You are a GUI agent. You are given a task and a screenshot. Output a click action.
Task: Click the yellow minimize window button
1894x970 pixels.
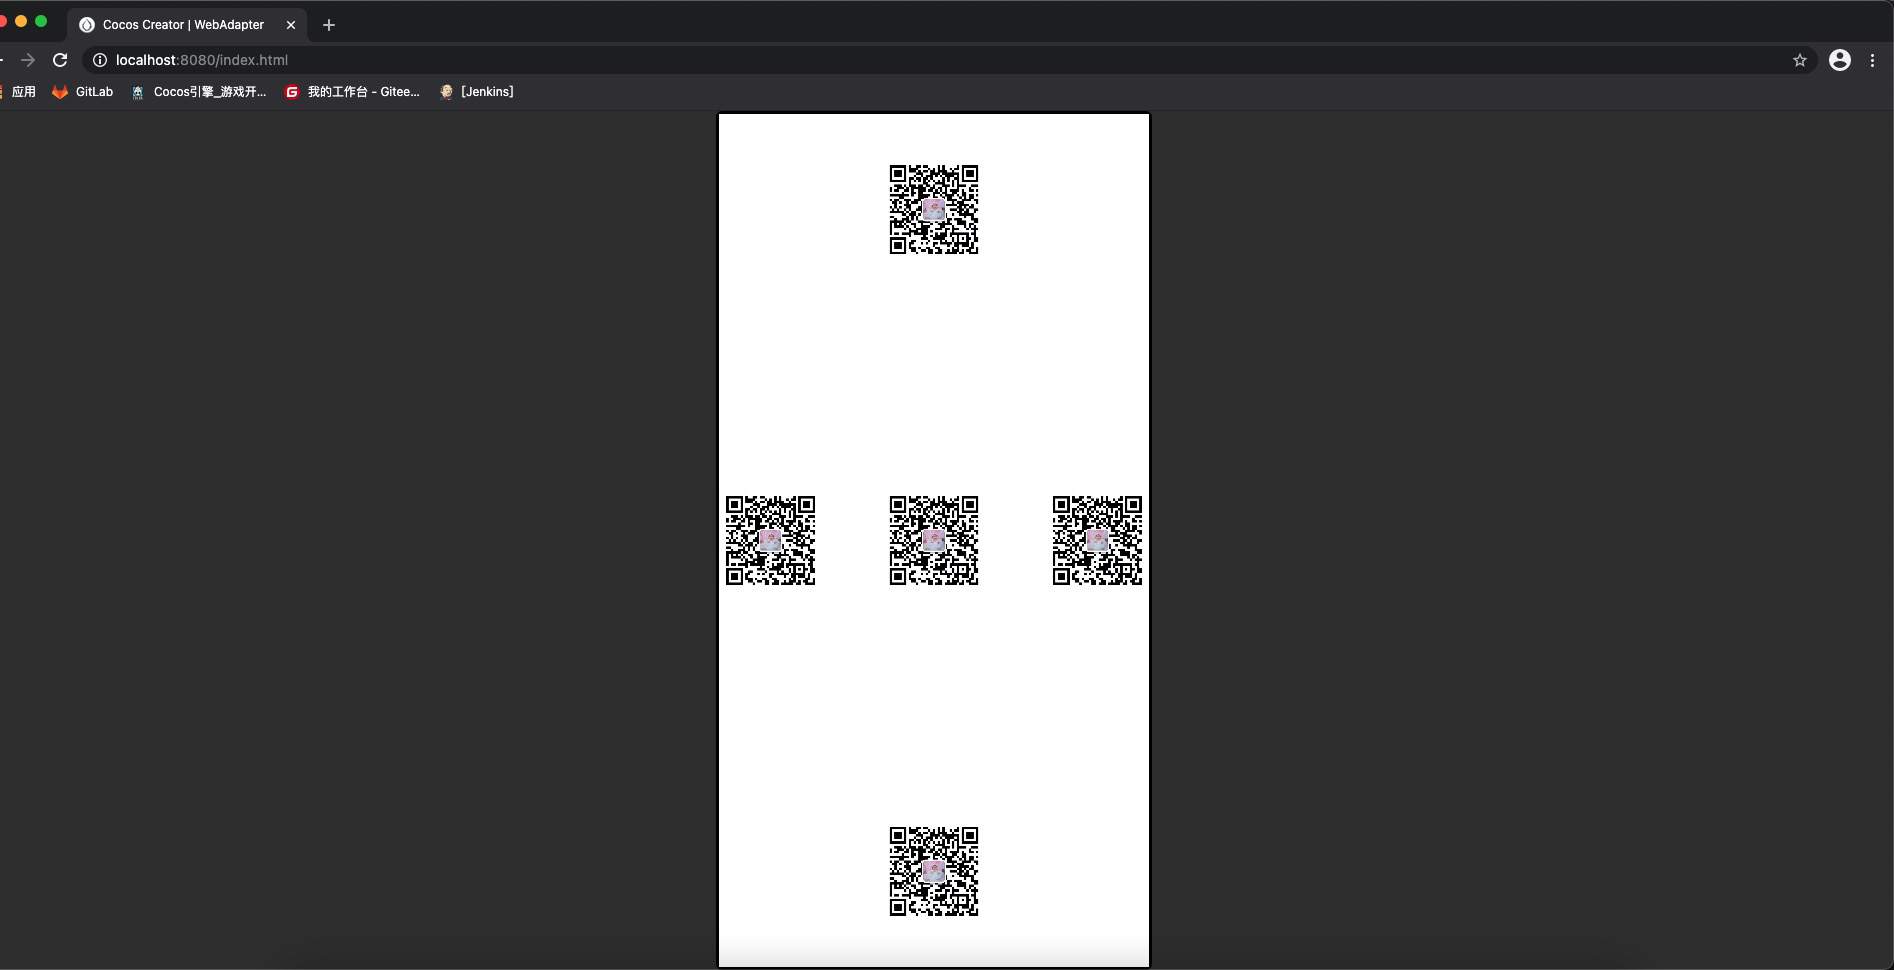21,21
